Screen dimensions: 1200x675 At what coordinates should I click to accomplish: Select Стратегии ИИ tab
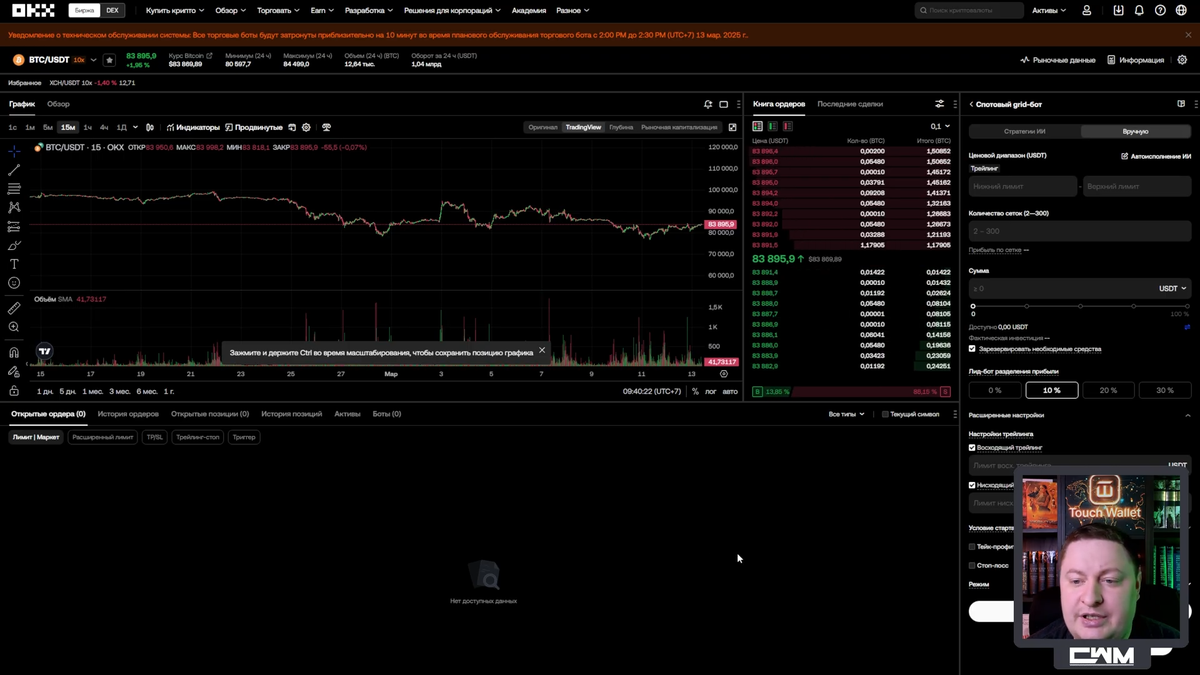[1024, 131]
